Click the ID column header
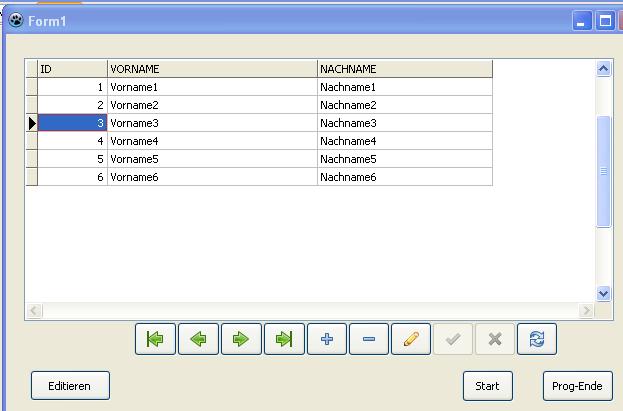623x411 pixels. (x=72, y=69)
